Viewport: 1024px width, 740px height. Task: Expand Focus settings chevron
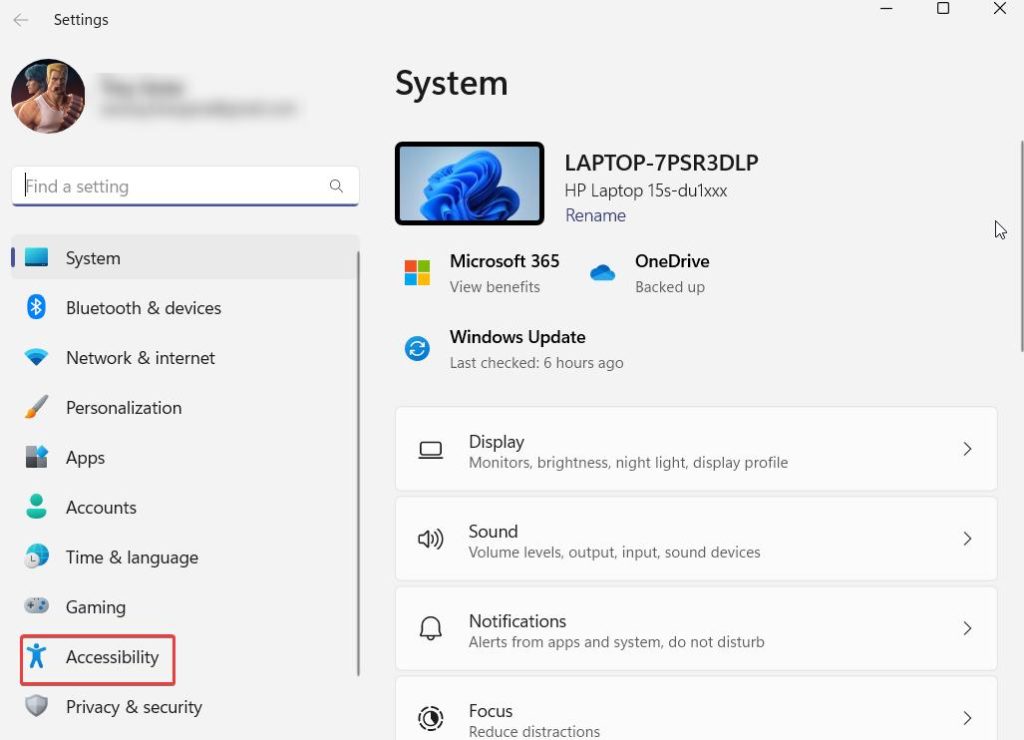(x=967, y=718)
